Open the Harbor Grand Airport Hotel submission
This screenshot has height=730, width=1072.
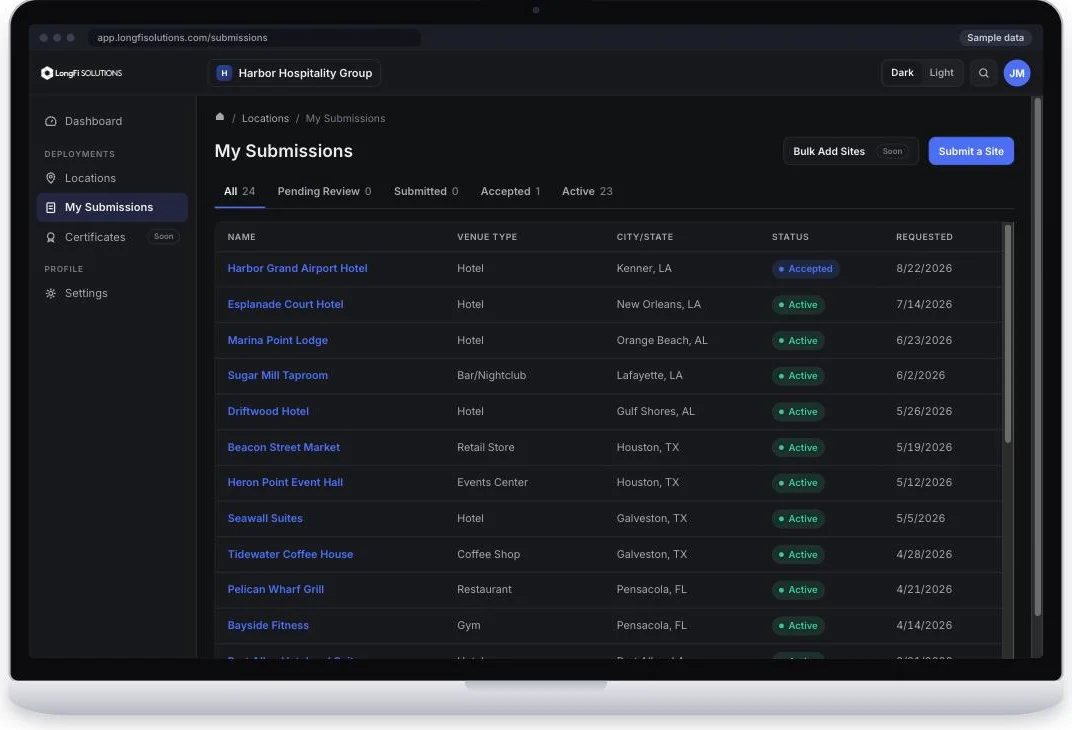pyautogui.click(x=297, y=269)
